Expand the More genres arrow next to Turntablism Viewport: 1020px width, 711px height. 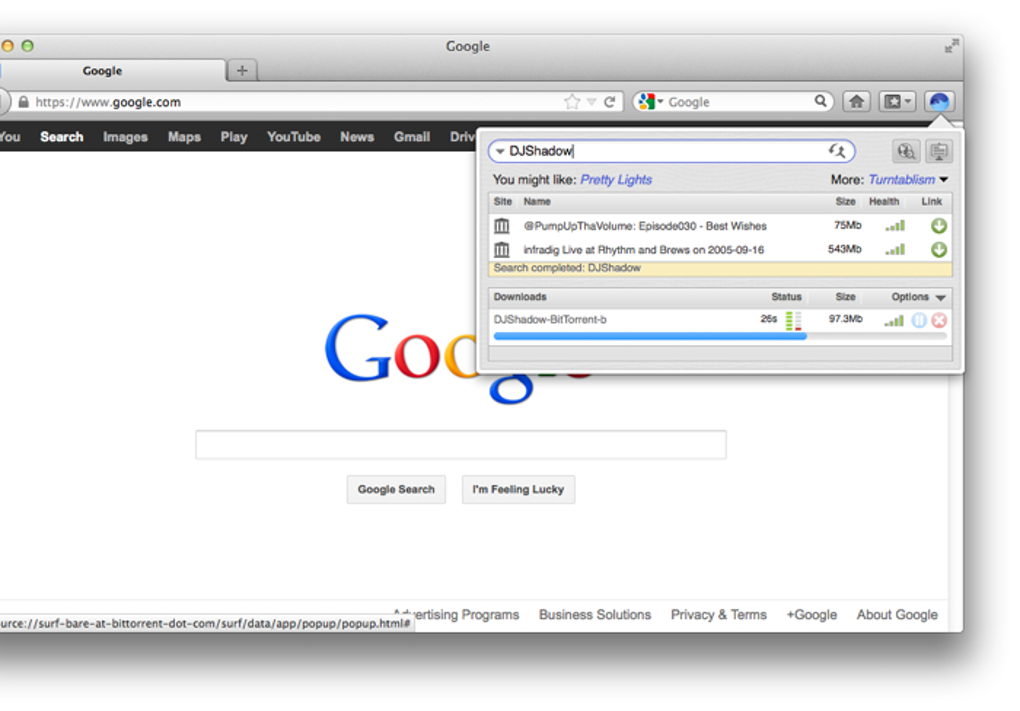[x=944, y=180]
